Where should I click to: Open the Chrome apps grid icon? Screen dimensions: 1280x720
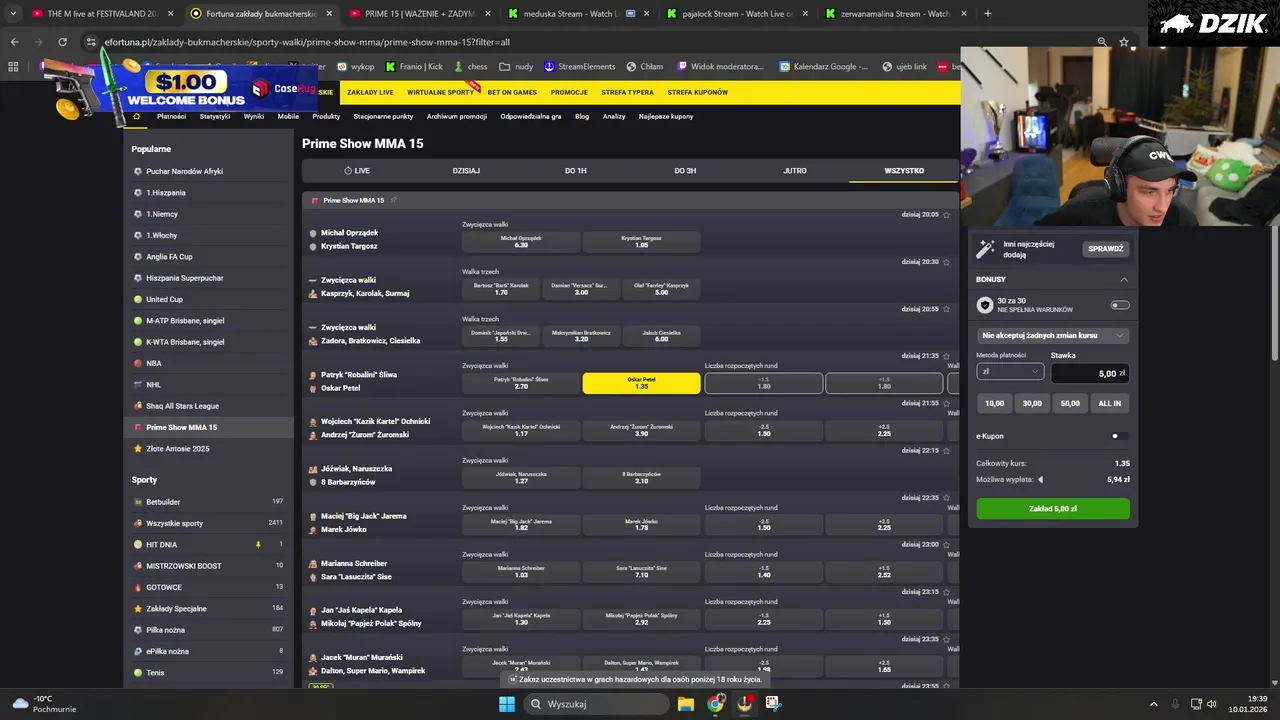pyautogui.click(x=13, y=66)
